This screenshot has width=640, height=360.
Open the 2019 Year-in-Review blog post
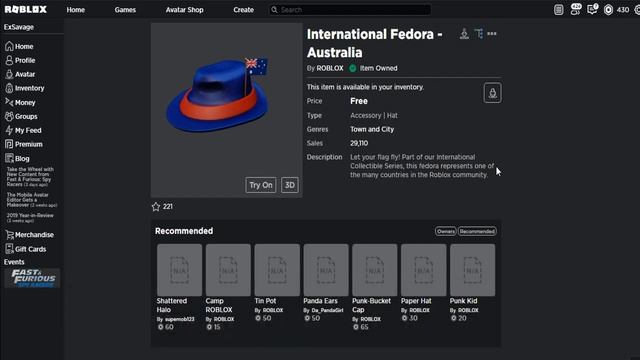pyautogui.click(x=30, y=218)
